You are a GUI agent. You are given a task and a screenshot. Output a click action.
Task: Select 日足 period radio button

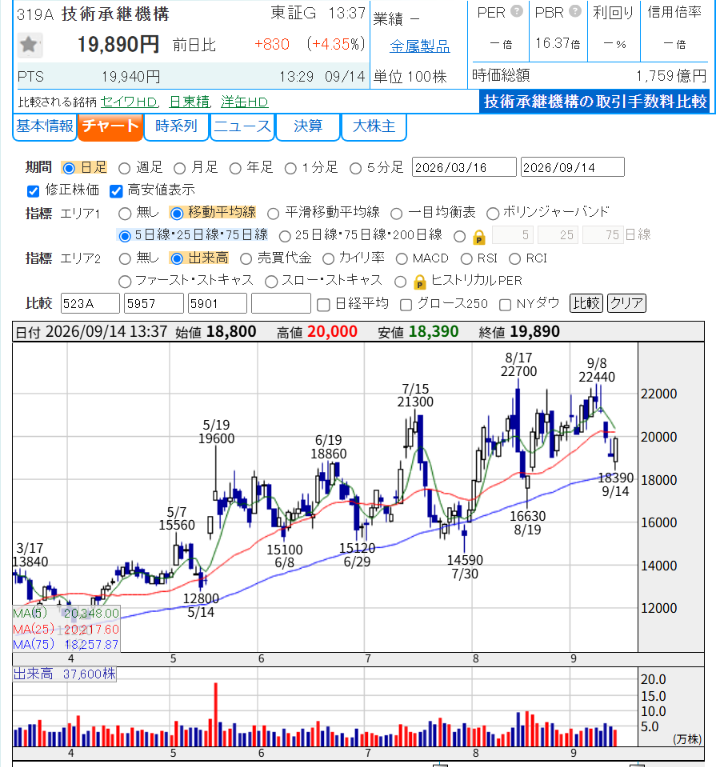coord(69,169)
